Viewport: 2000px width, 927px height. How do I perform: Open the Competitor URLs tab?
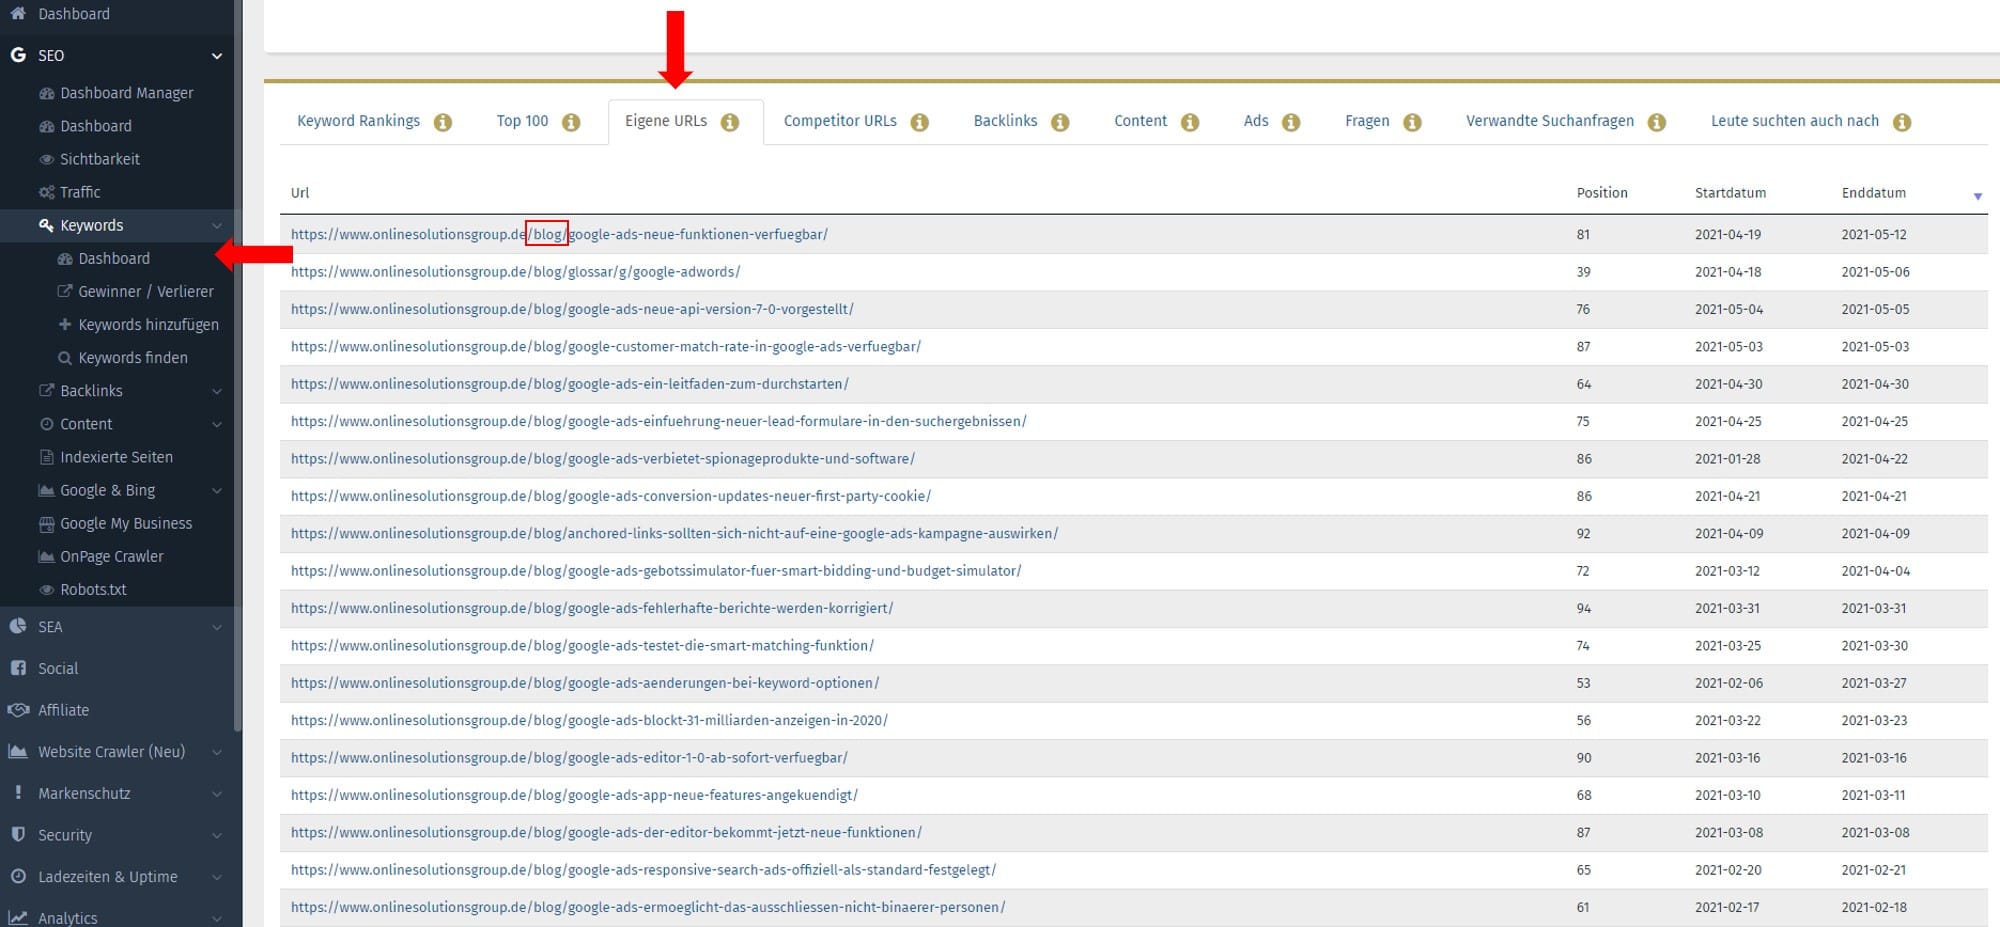[840, 121]
